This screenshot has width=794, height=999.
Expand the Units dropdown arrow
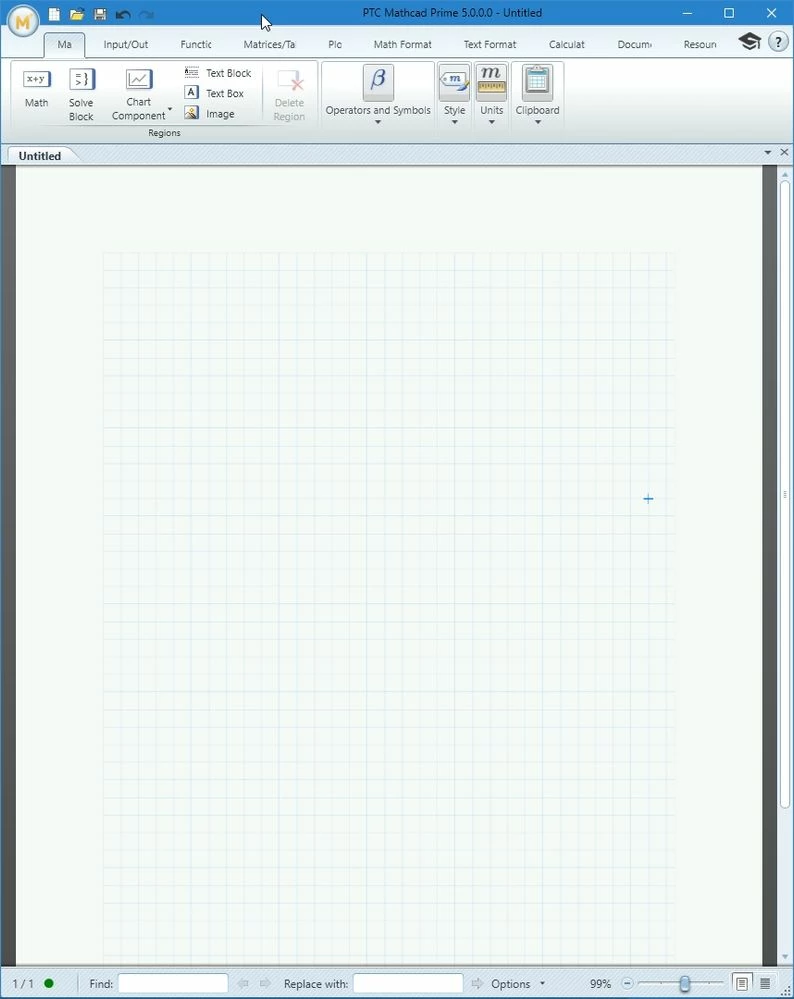[491, 122]
